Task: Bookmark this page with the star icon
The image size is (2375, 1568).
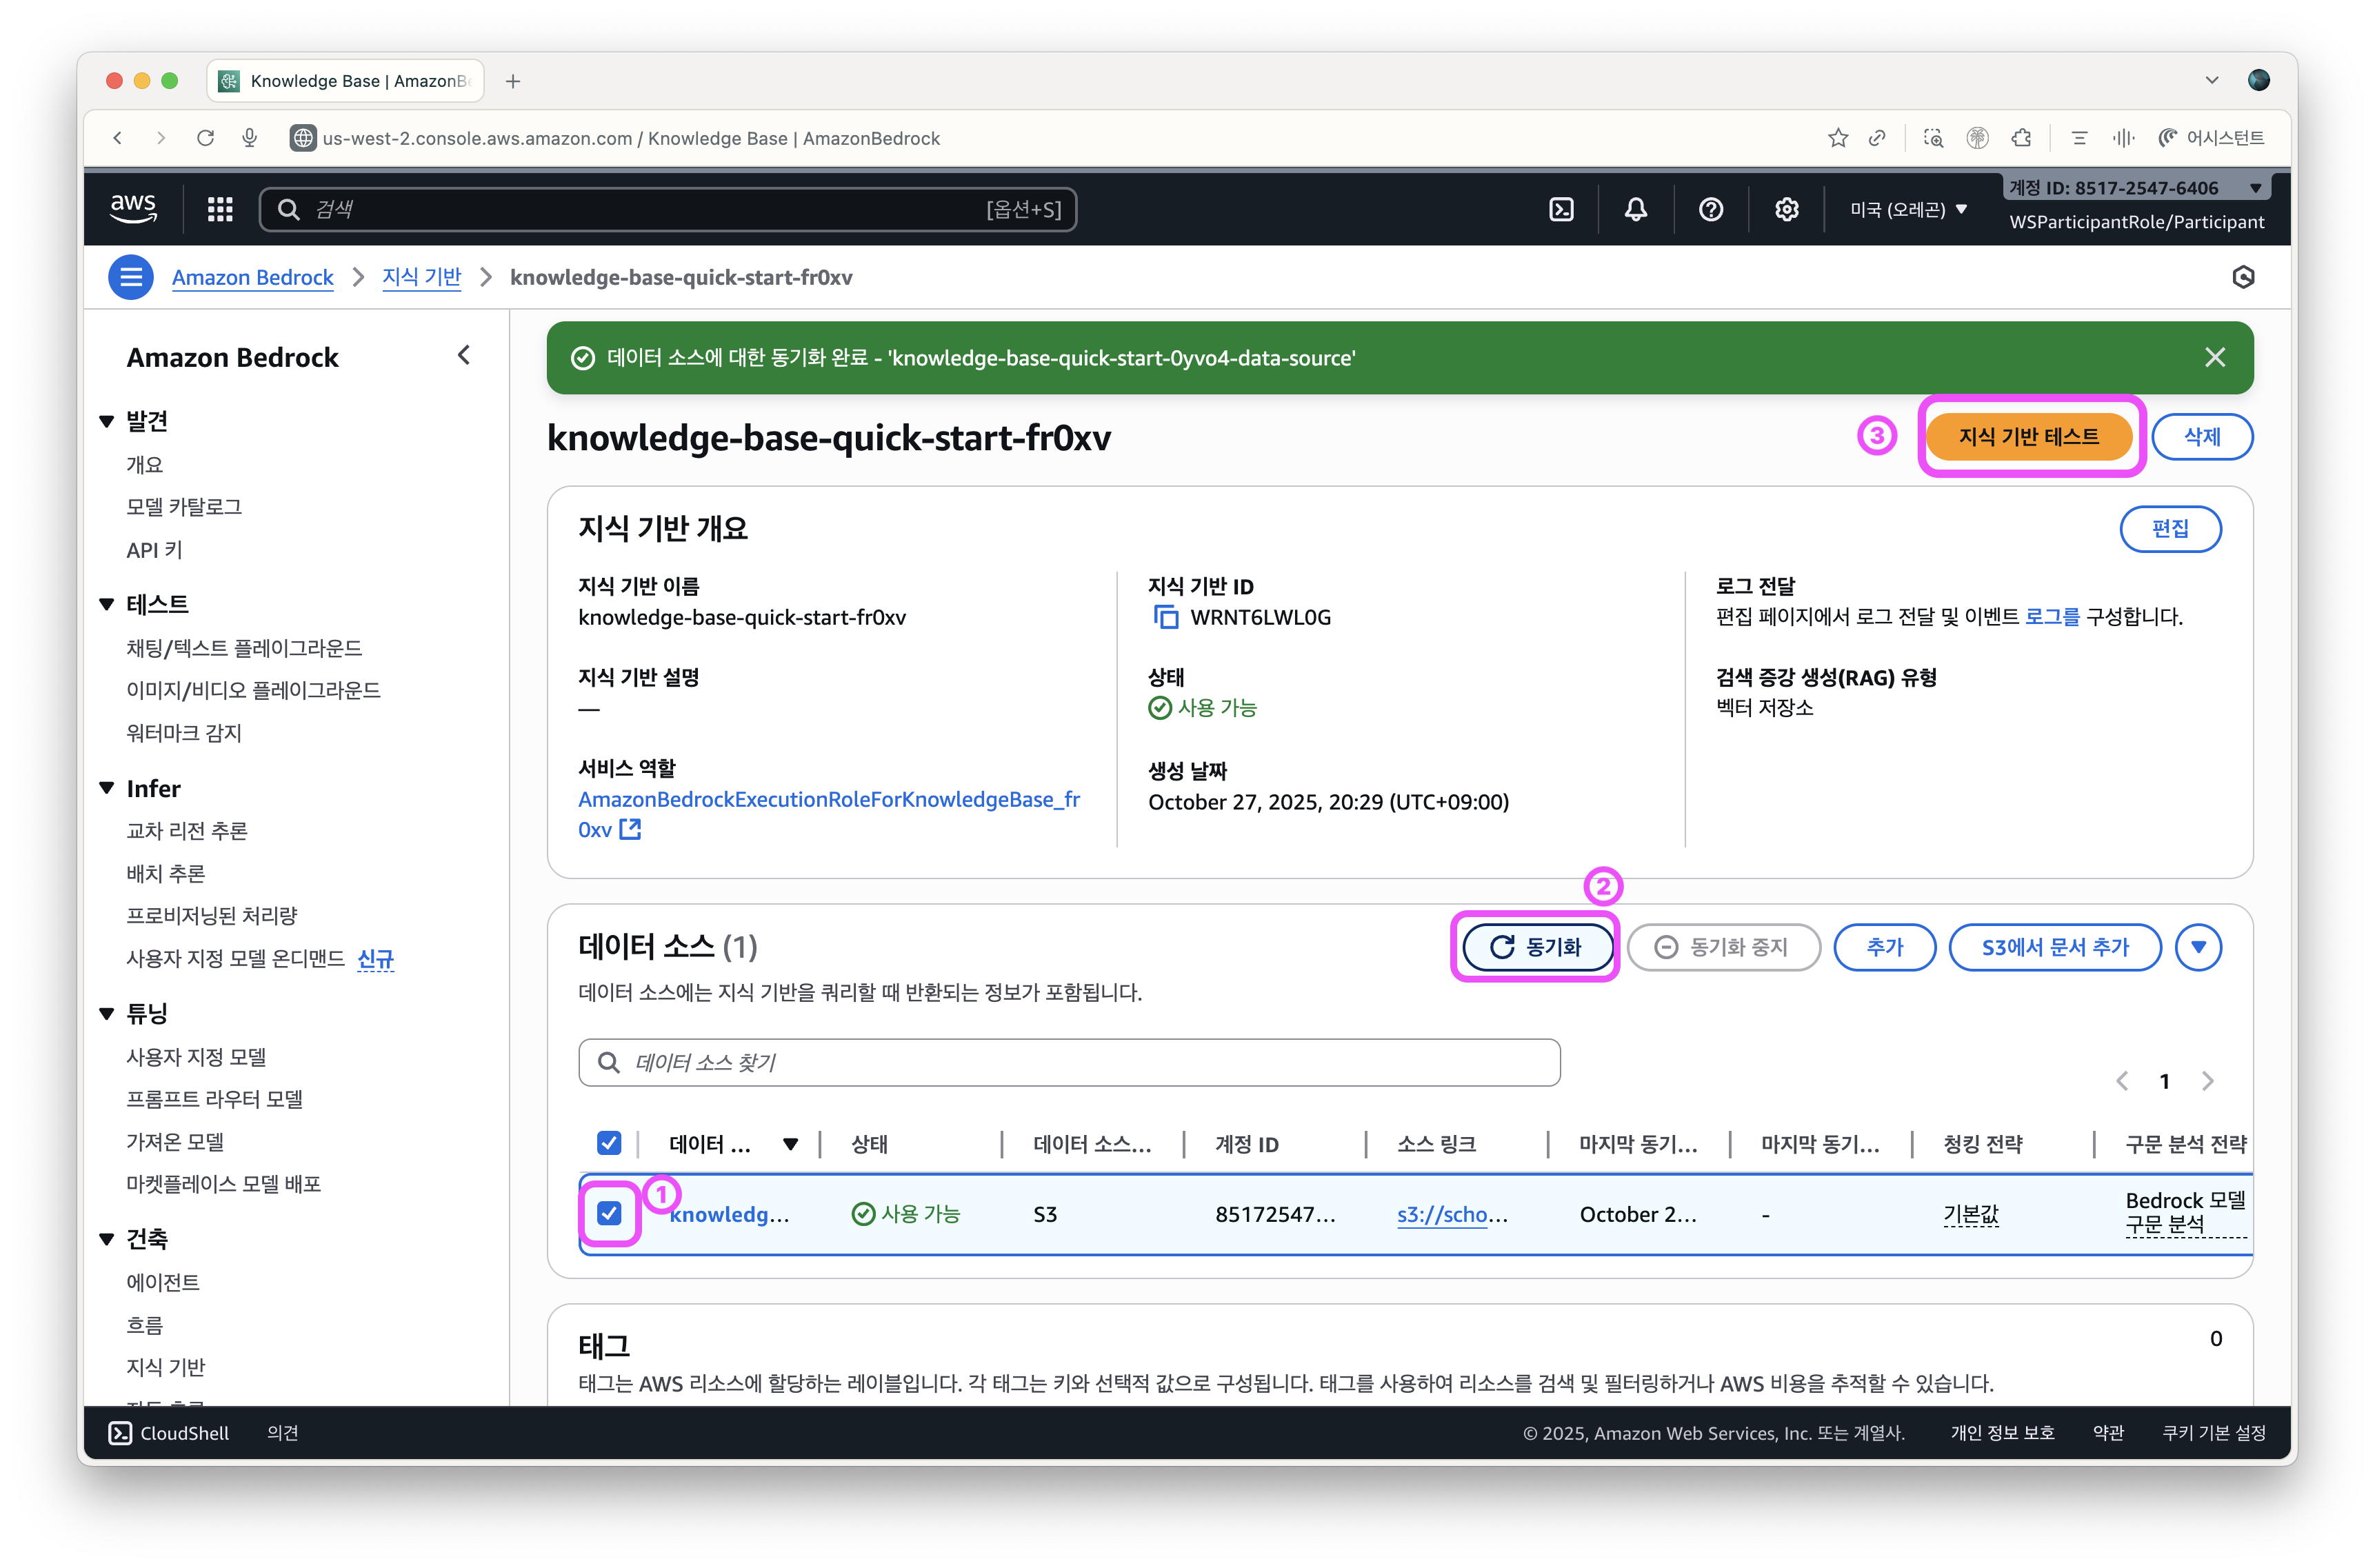Action: [1838, 138]
